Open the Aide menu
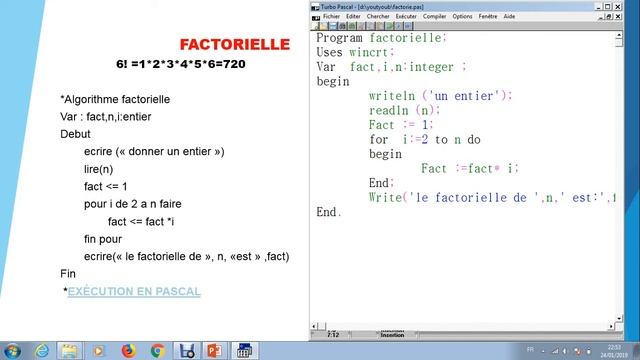This screenshot has height=360, width=640. [509, 16]
